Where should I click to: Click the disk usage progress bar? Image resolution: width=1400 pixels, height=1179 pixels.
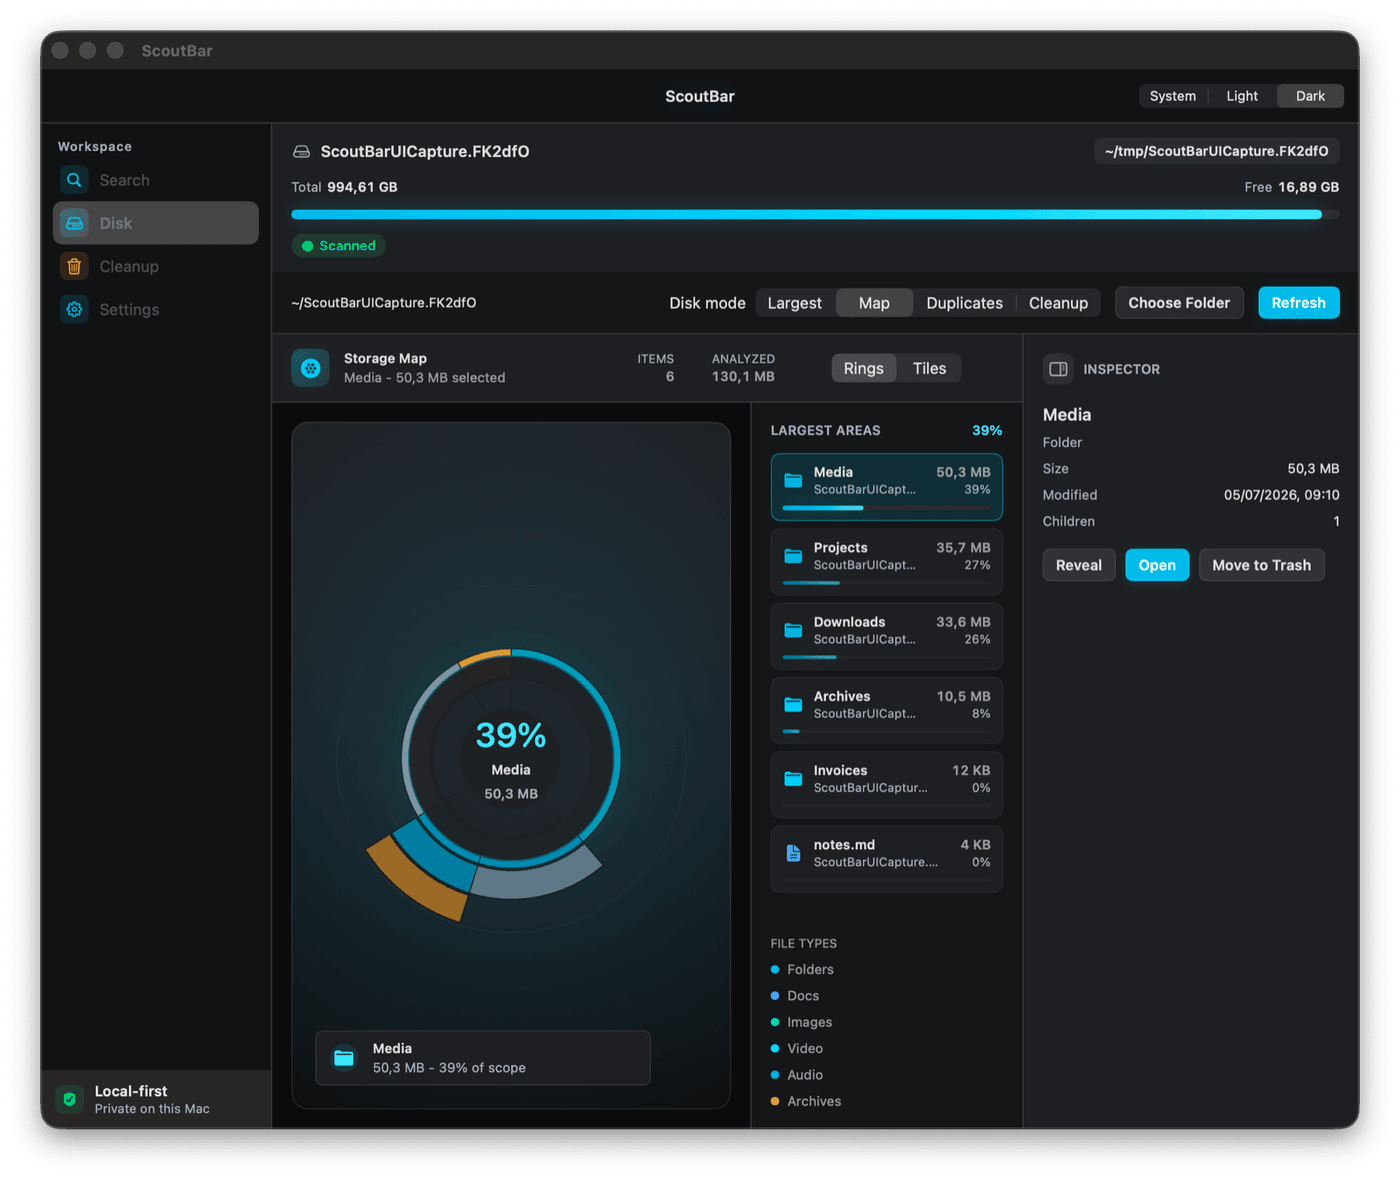pyautogui.click(x=815, y=214)
